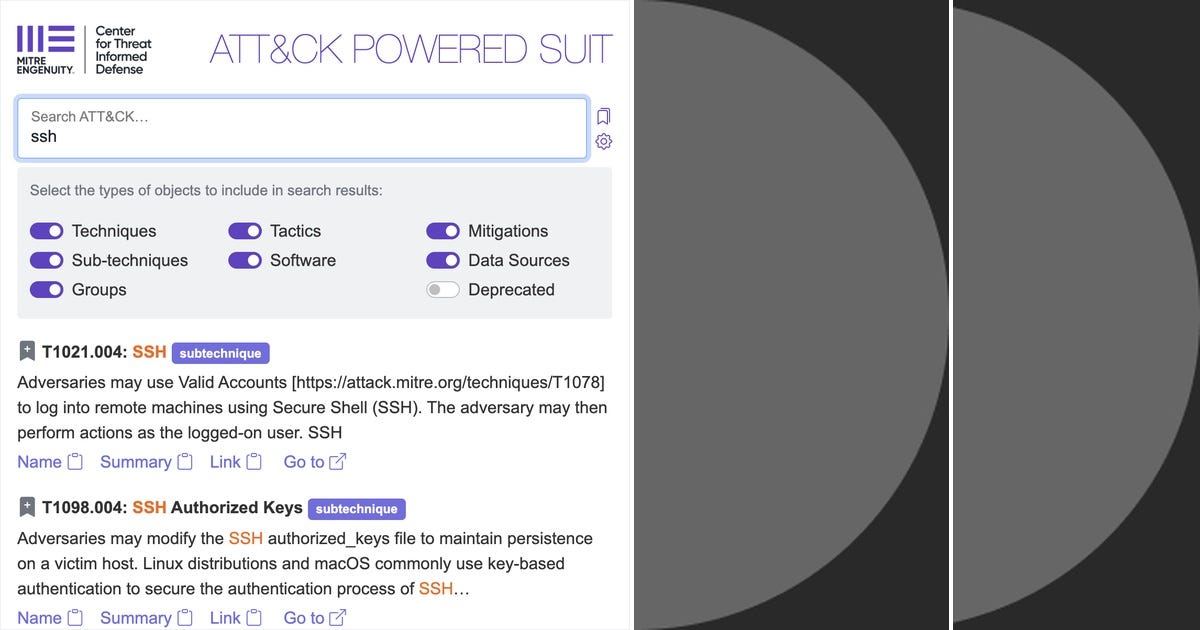The width and height of the screenshot is (1200, 630).
Task: Click the external-link icon next to Go to
Action: (337, 461)
